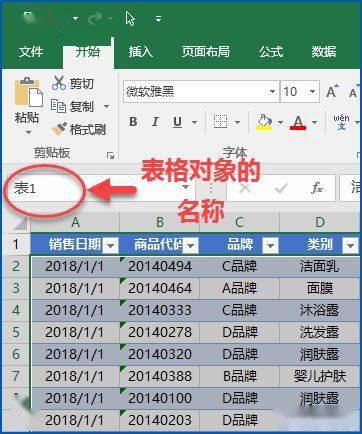Image resolution: width=362 pixels, height=434 pixels.
Task: Select the B品牌 cell
Action: click(x=239, y=376)
